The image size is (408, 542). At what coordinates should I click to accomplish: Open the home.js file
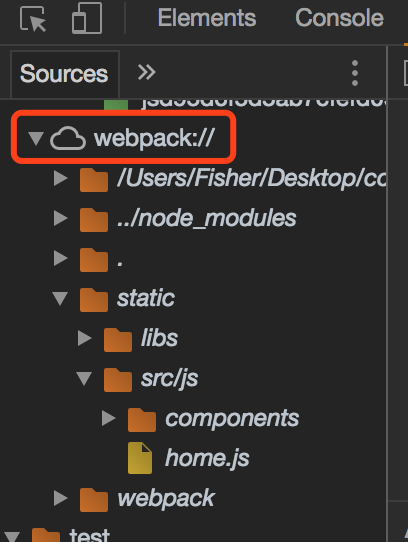[x=207, y=458]
